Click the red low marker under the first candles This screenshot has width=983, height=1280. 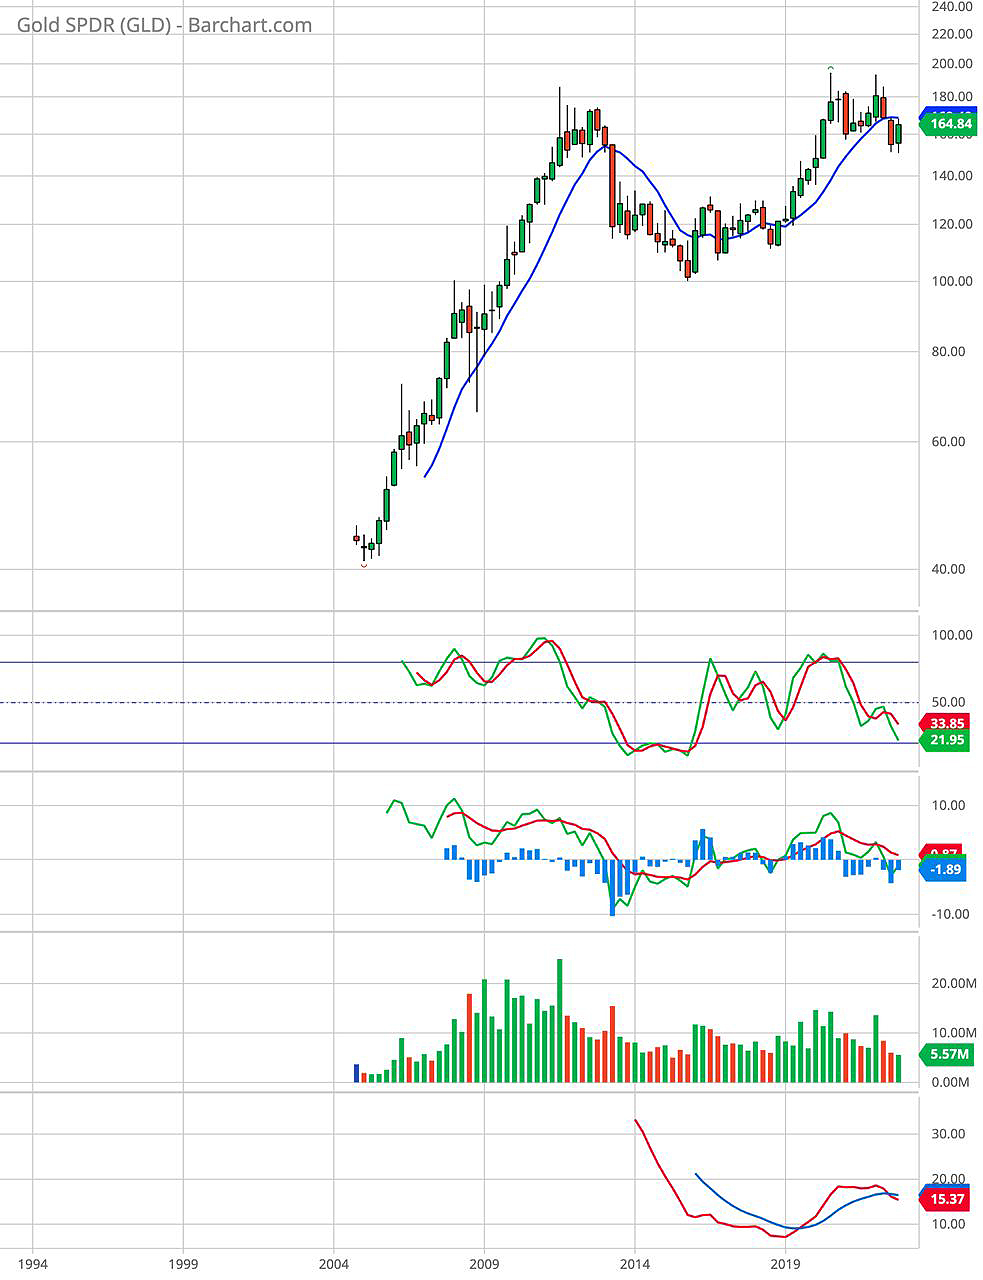click(363, 566)
